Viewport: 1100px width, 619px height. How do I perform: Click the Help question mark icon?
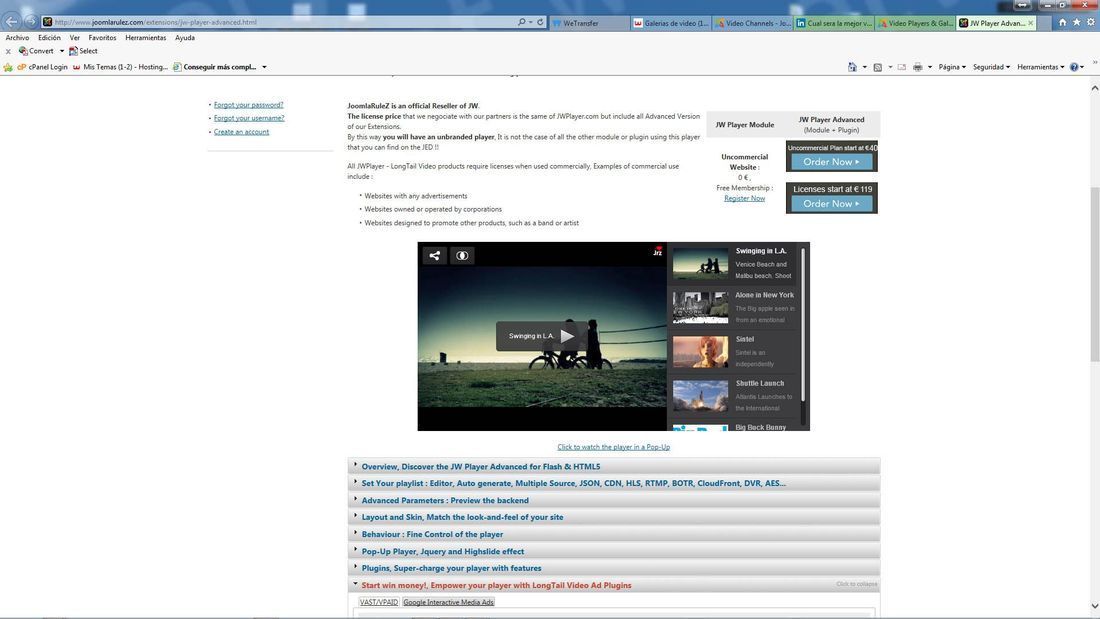1074,67
